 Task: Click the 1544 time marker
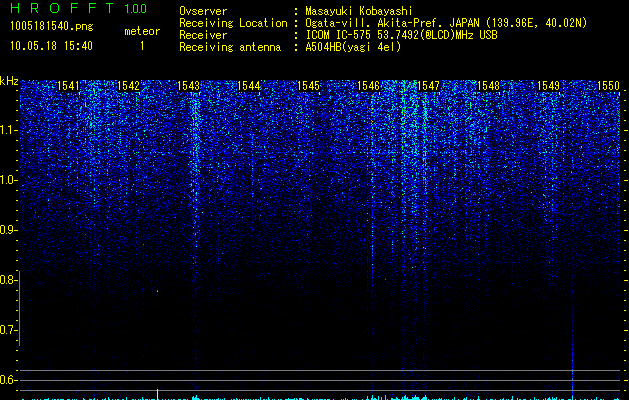(x=248, y=86)
